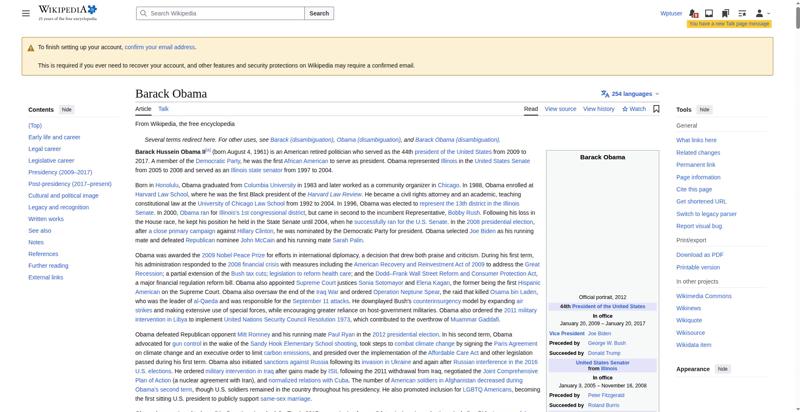Open the notices tray icon

click(709, 13)
